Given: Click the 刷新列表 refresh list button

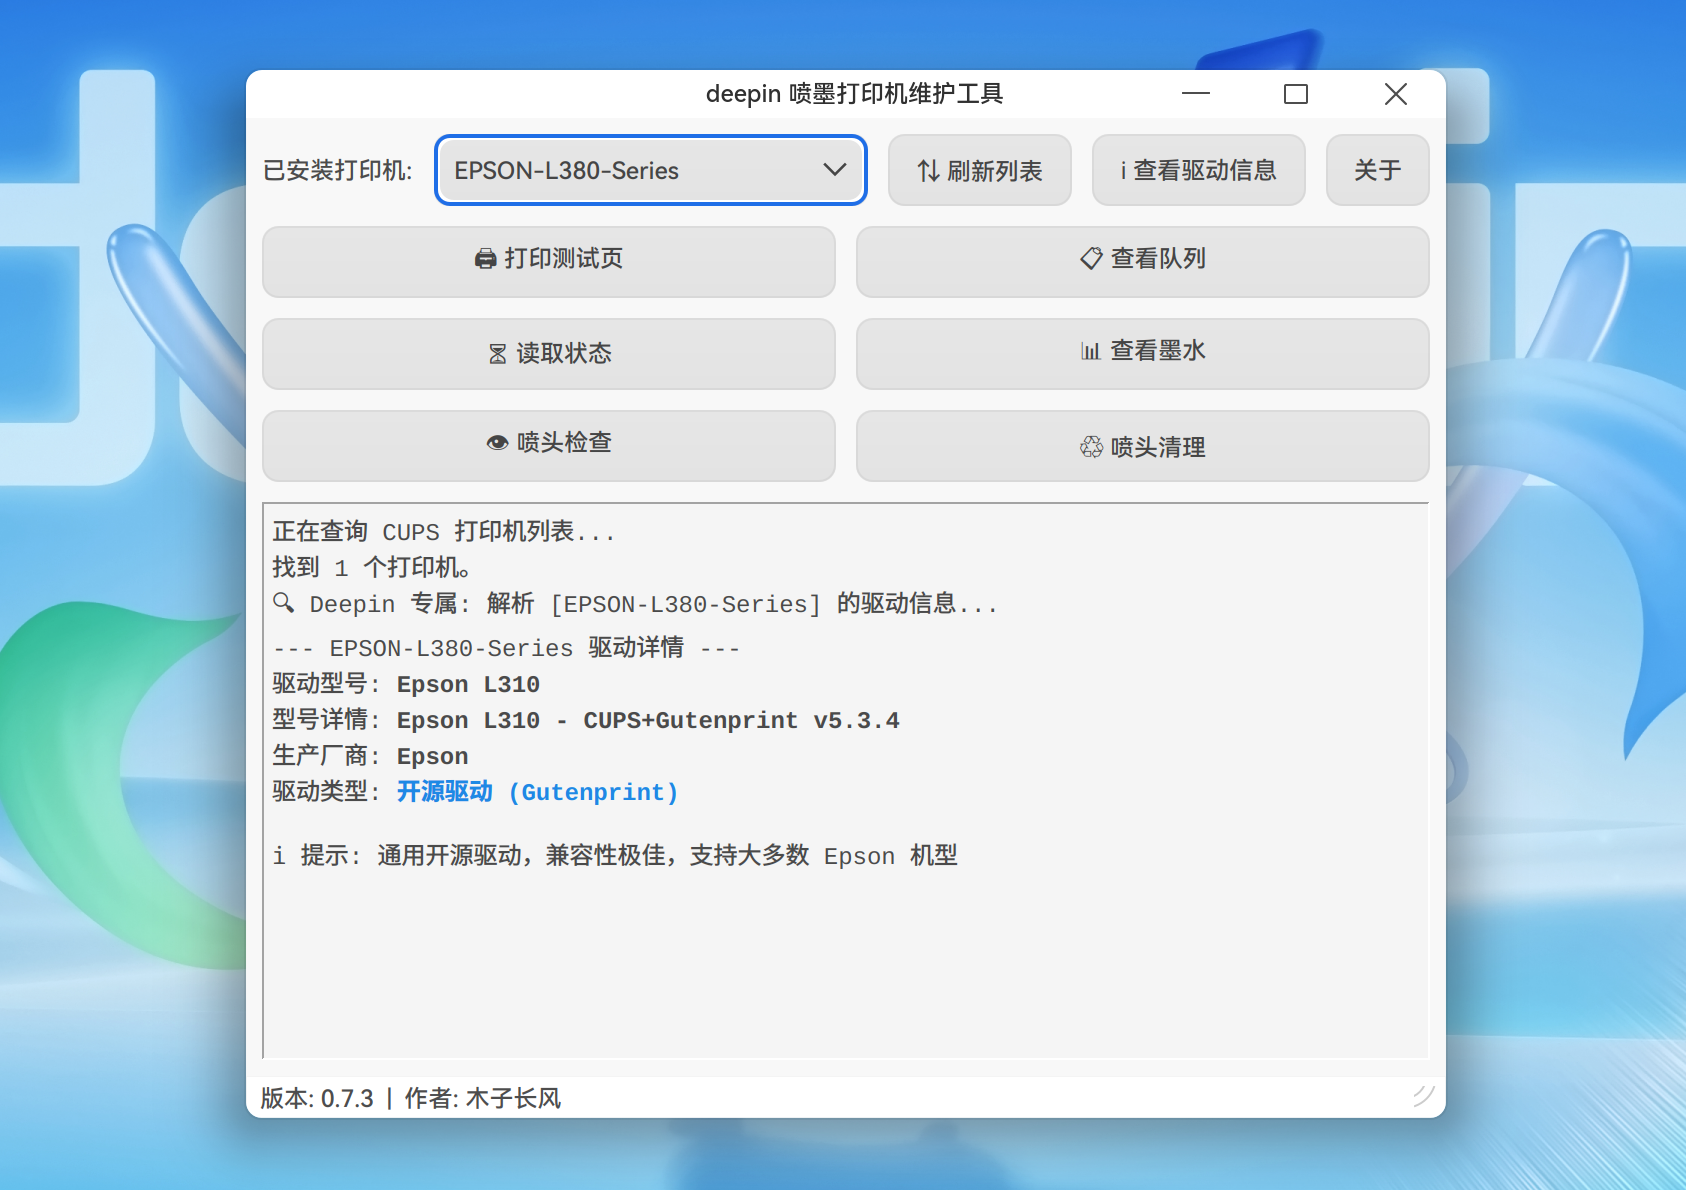Looking at the screenshot, I should click(x=979, y=170).
